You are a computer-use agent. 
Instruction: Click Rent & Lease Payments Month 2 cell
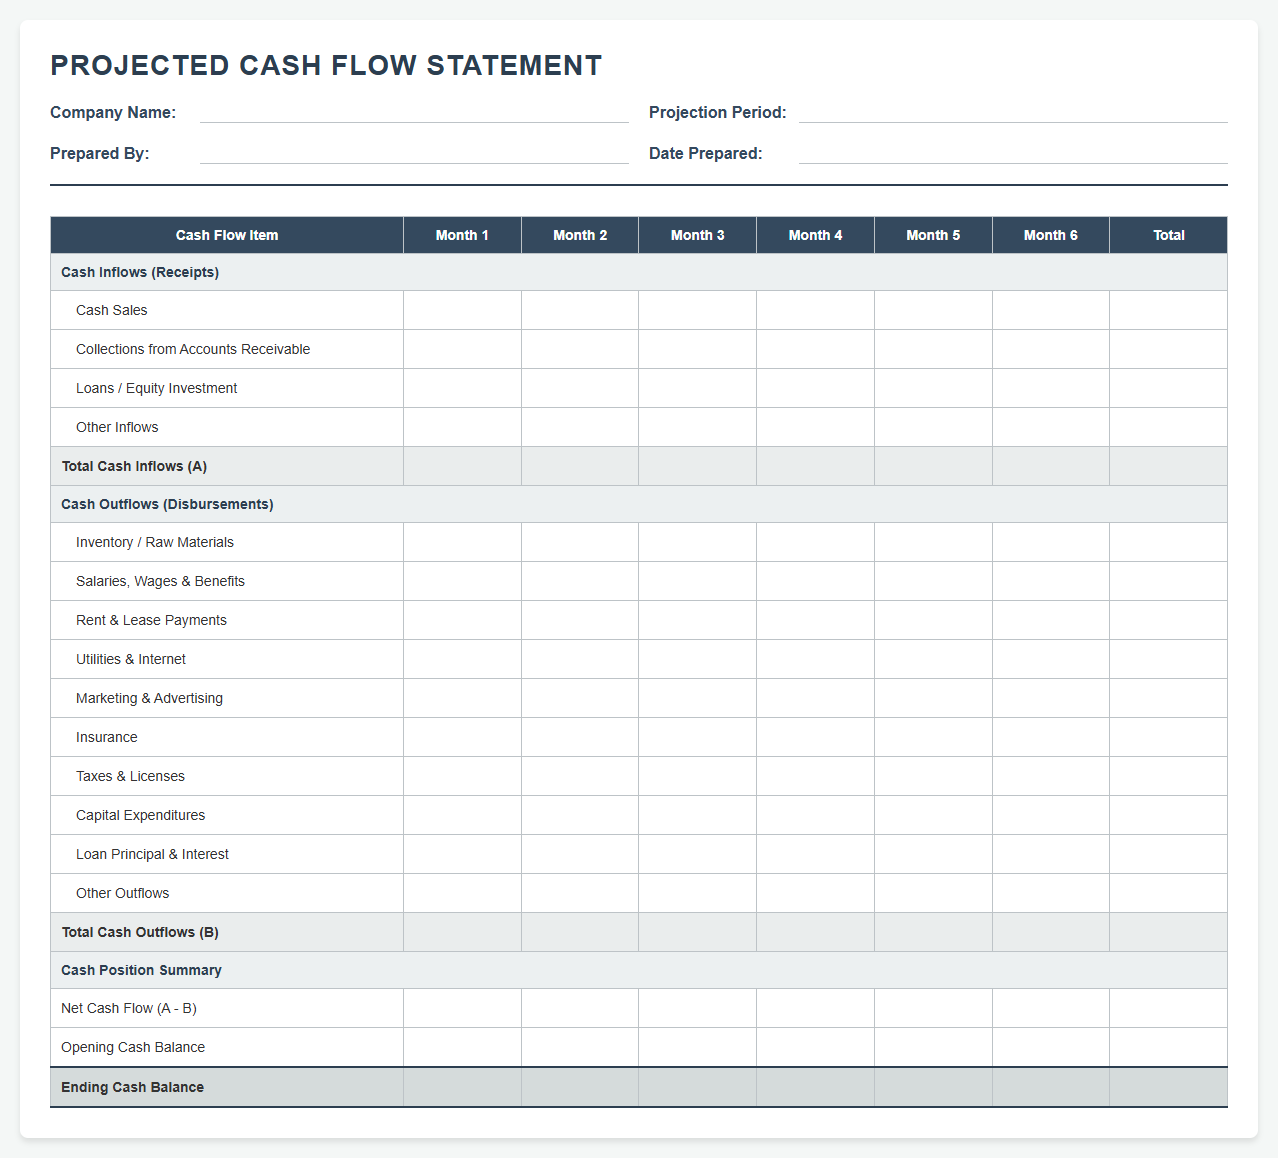(x=580, y=620)
